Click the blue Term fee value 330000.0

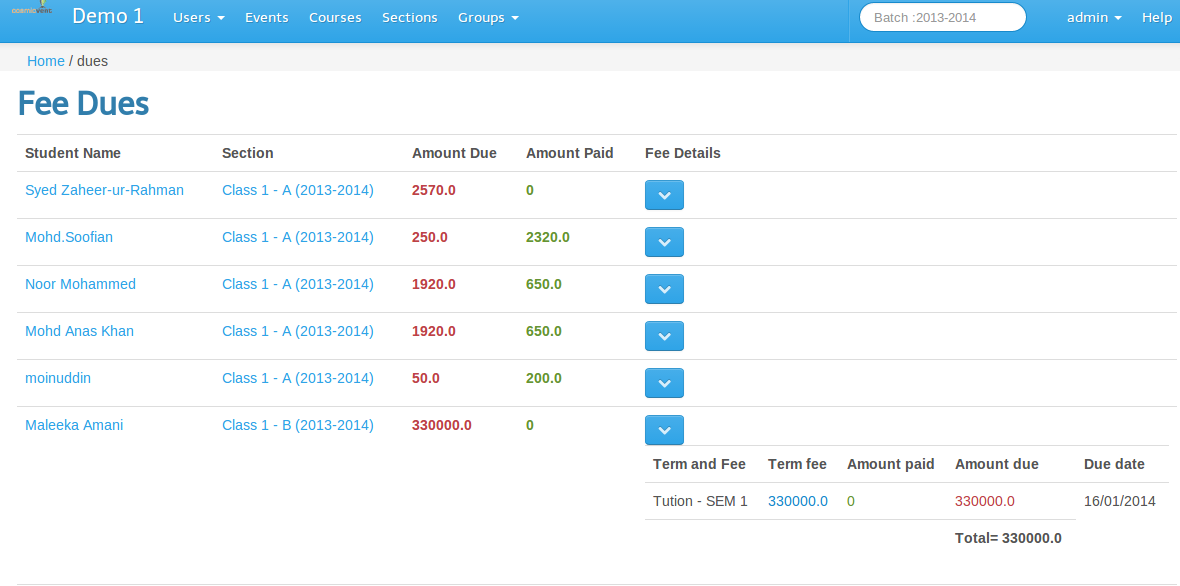pos(798,501)
